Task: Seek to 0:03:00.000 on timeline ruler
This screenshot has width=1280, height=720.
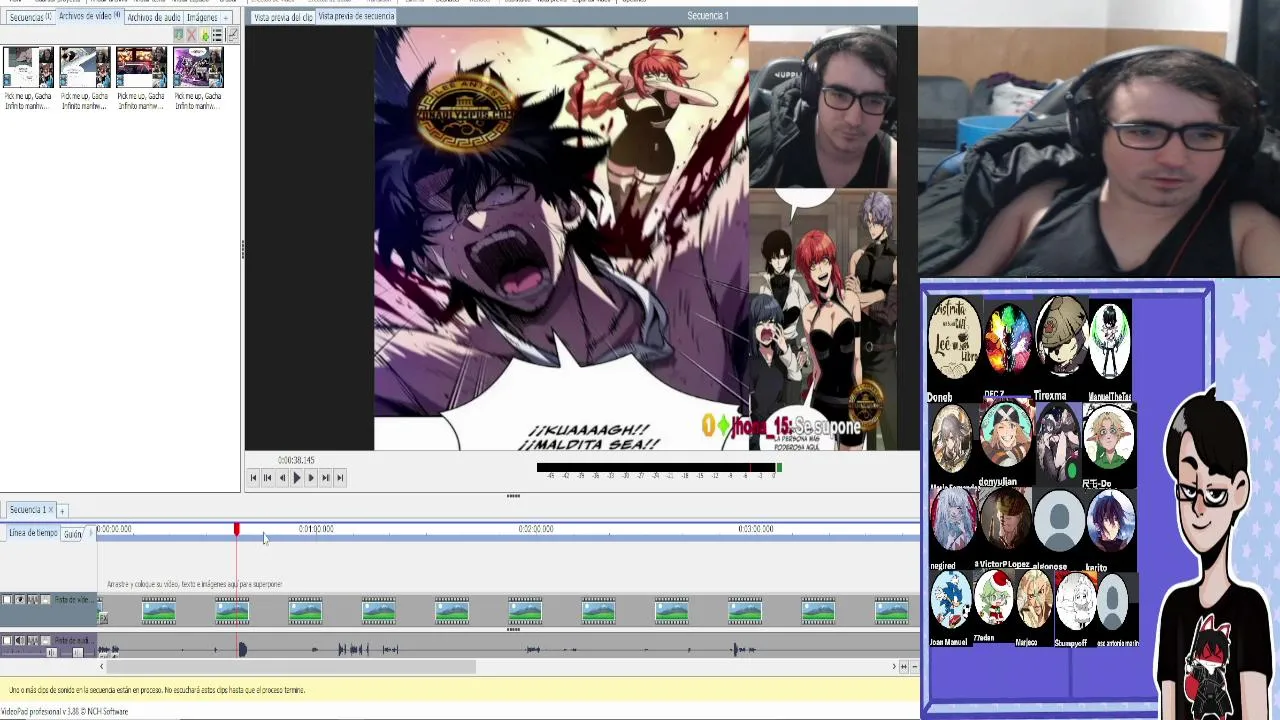Action: 756,529
